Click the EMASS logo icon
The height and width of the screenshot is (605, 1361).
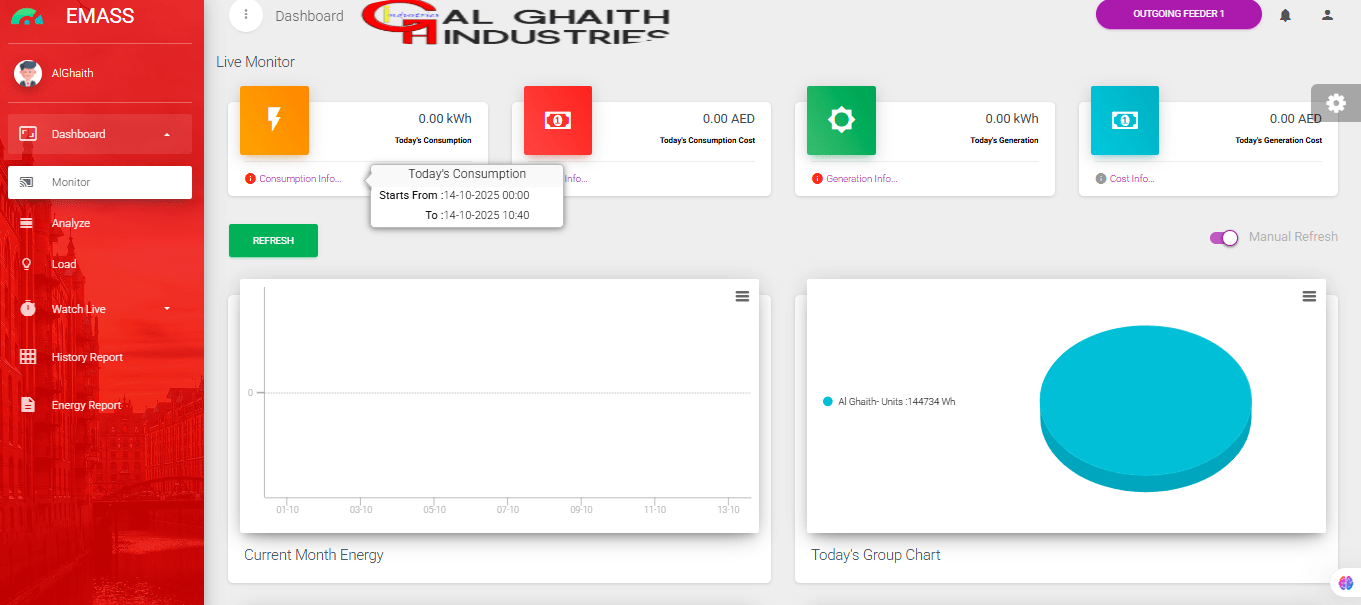point(27,16)
